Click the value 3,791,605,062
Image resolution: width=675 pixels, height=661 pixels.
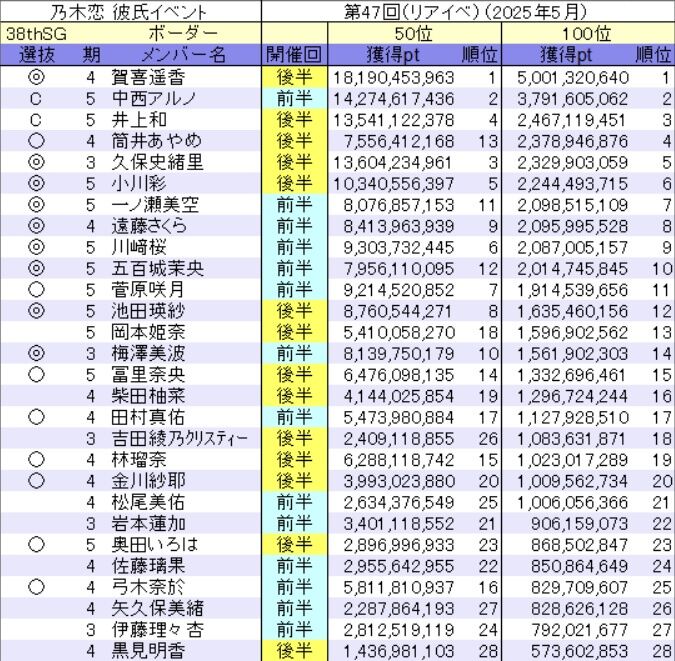point(573,99)
